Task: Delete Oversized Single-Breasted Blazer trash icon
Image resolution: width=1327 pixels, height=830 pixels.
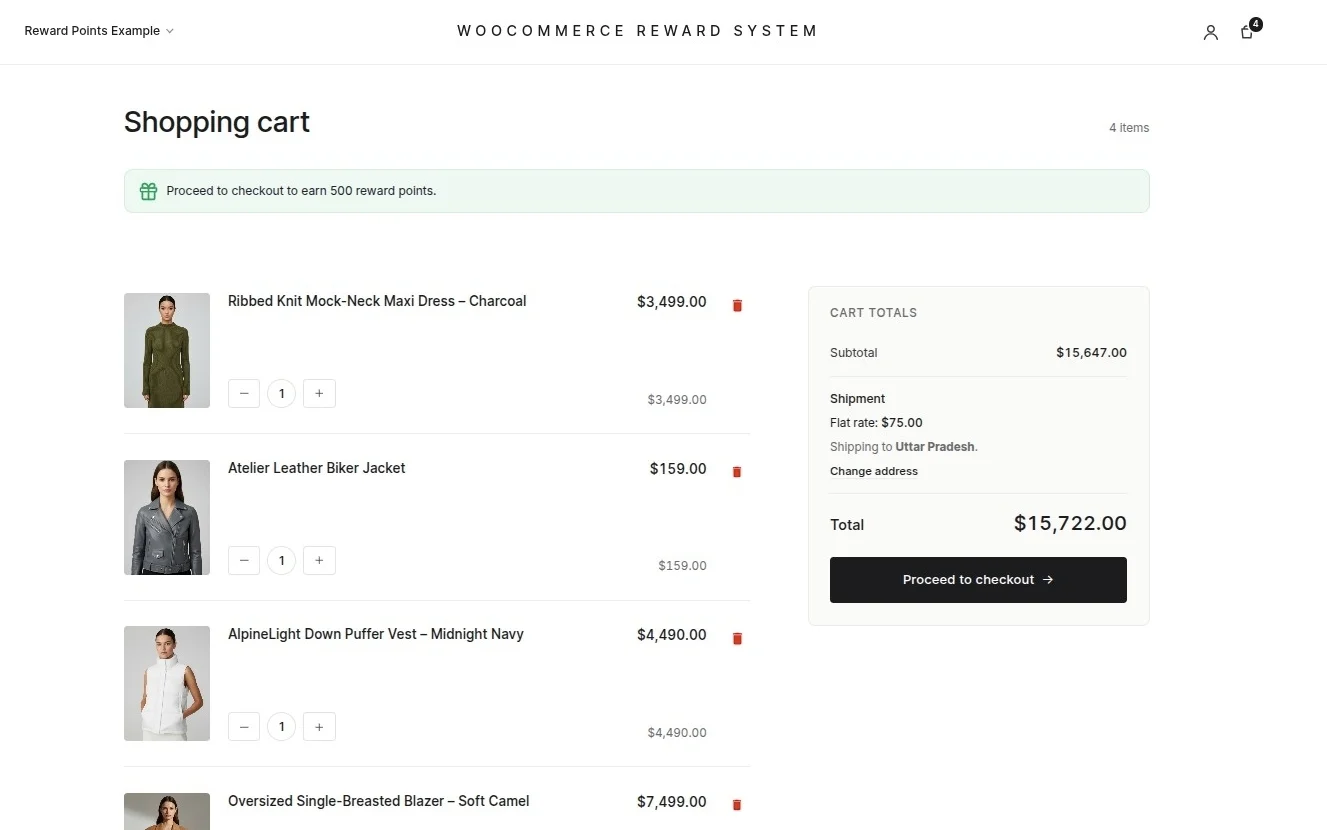Action: 737,804
